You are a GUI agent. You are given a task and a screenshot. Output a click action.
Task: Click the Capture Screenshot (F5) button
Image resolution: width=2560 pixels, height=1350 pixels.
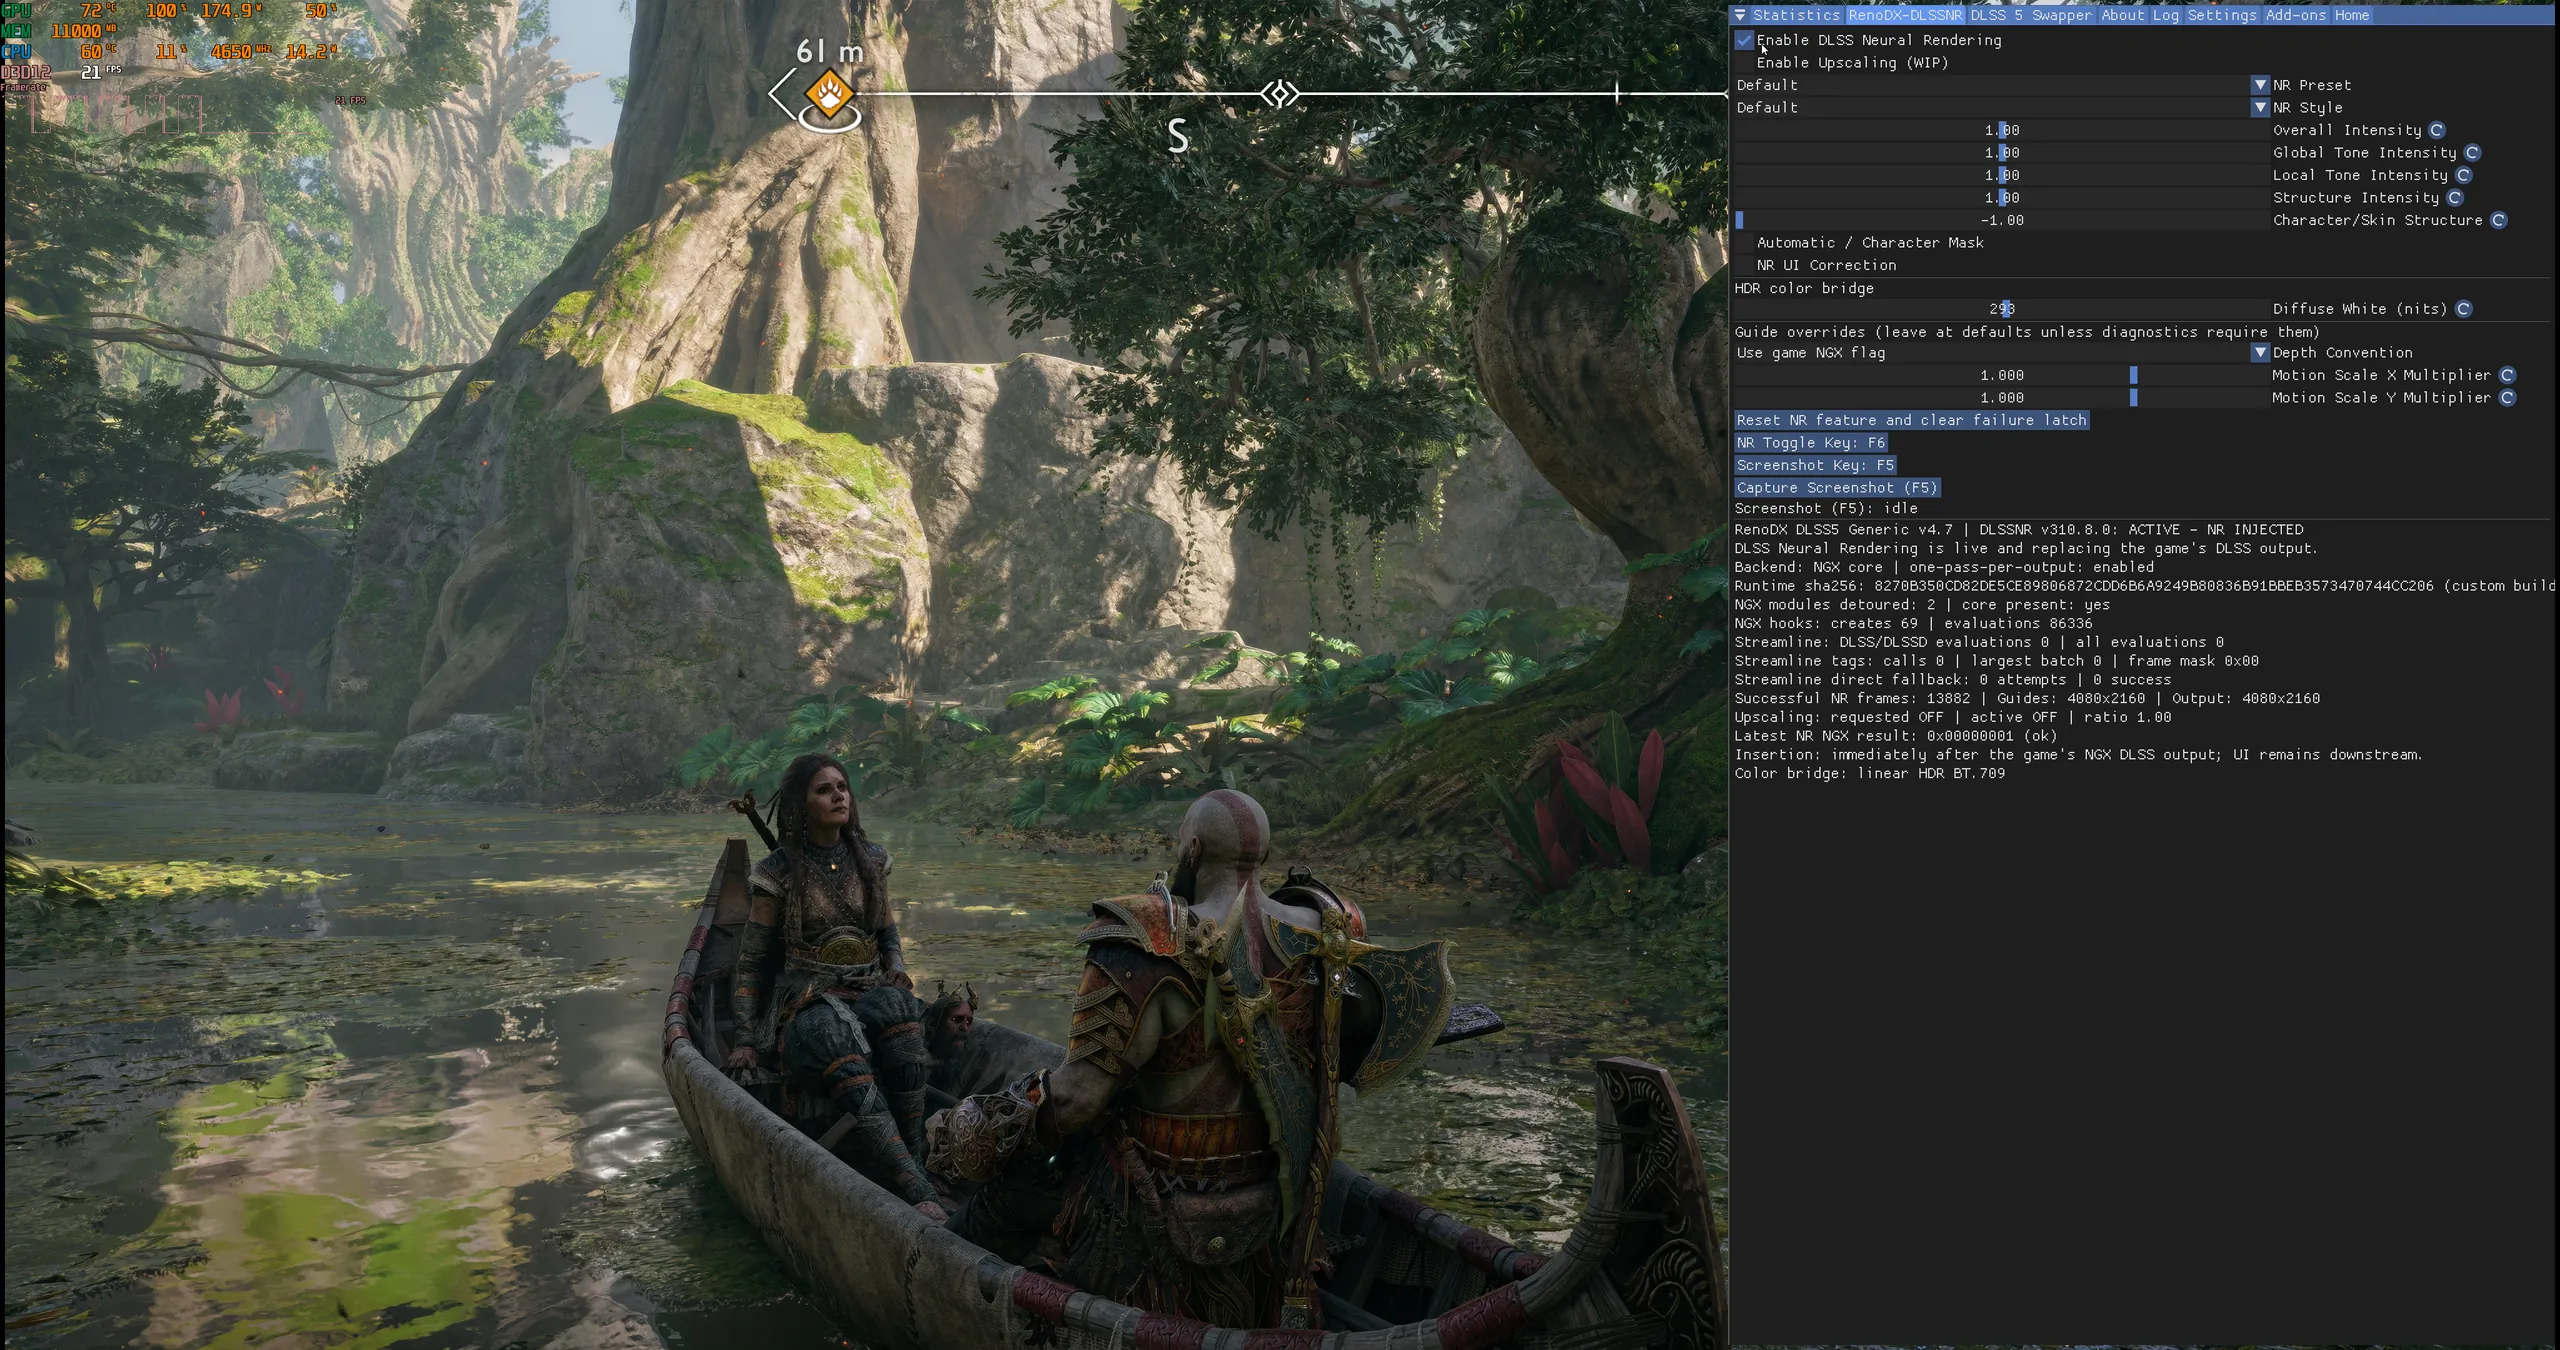(x=1837, y=488)
